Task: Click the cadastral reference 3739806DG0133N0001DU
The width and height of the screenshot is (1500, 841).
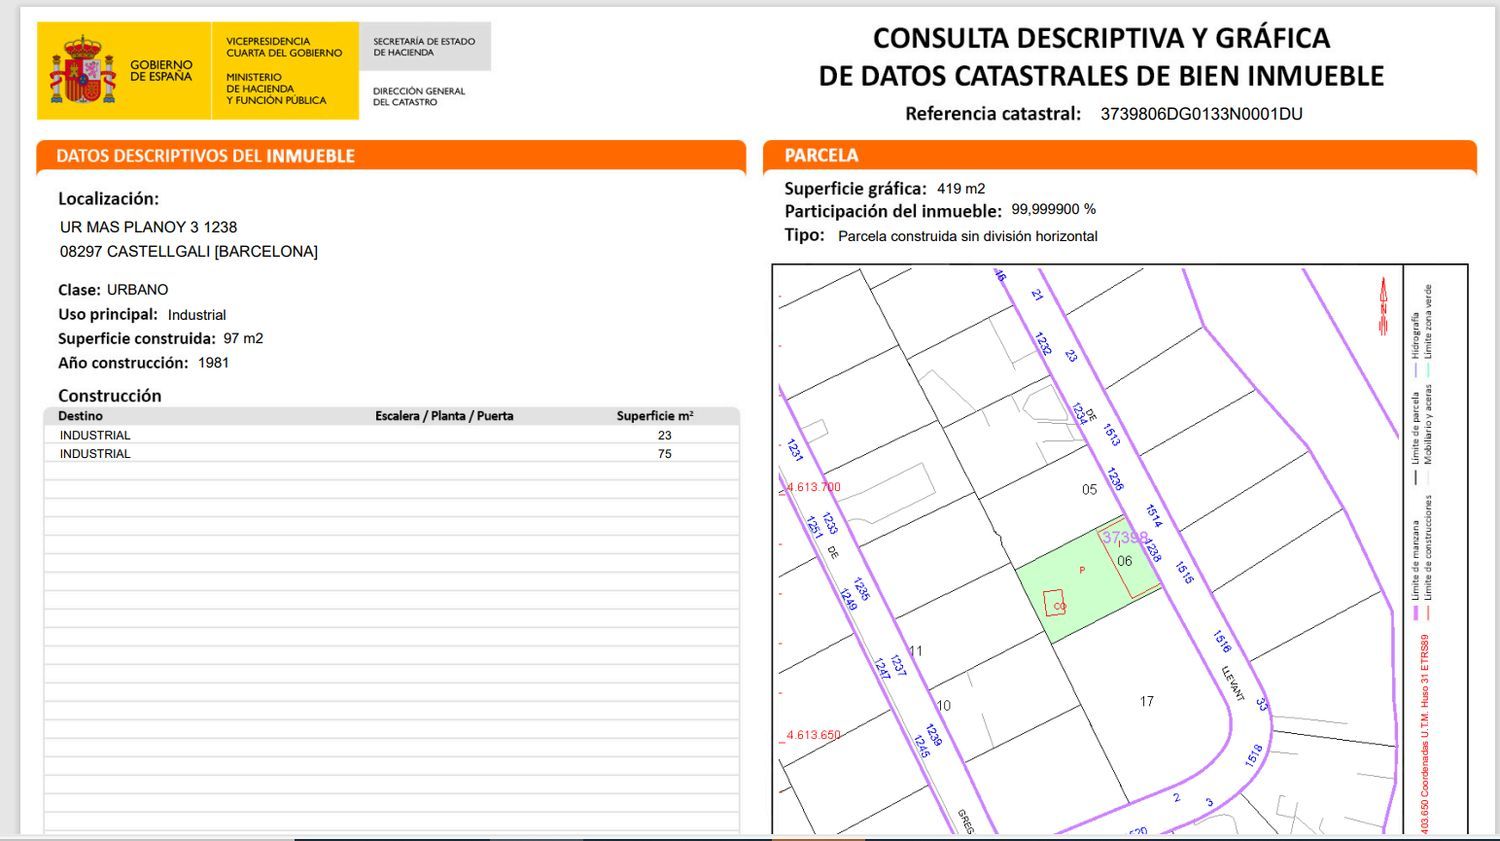Action: pos(1201,114)
